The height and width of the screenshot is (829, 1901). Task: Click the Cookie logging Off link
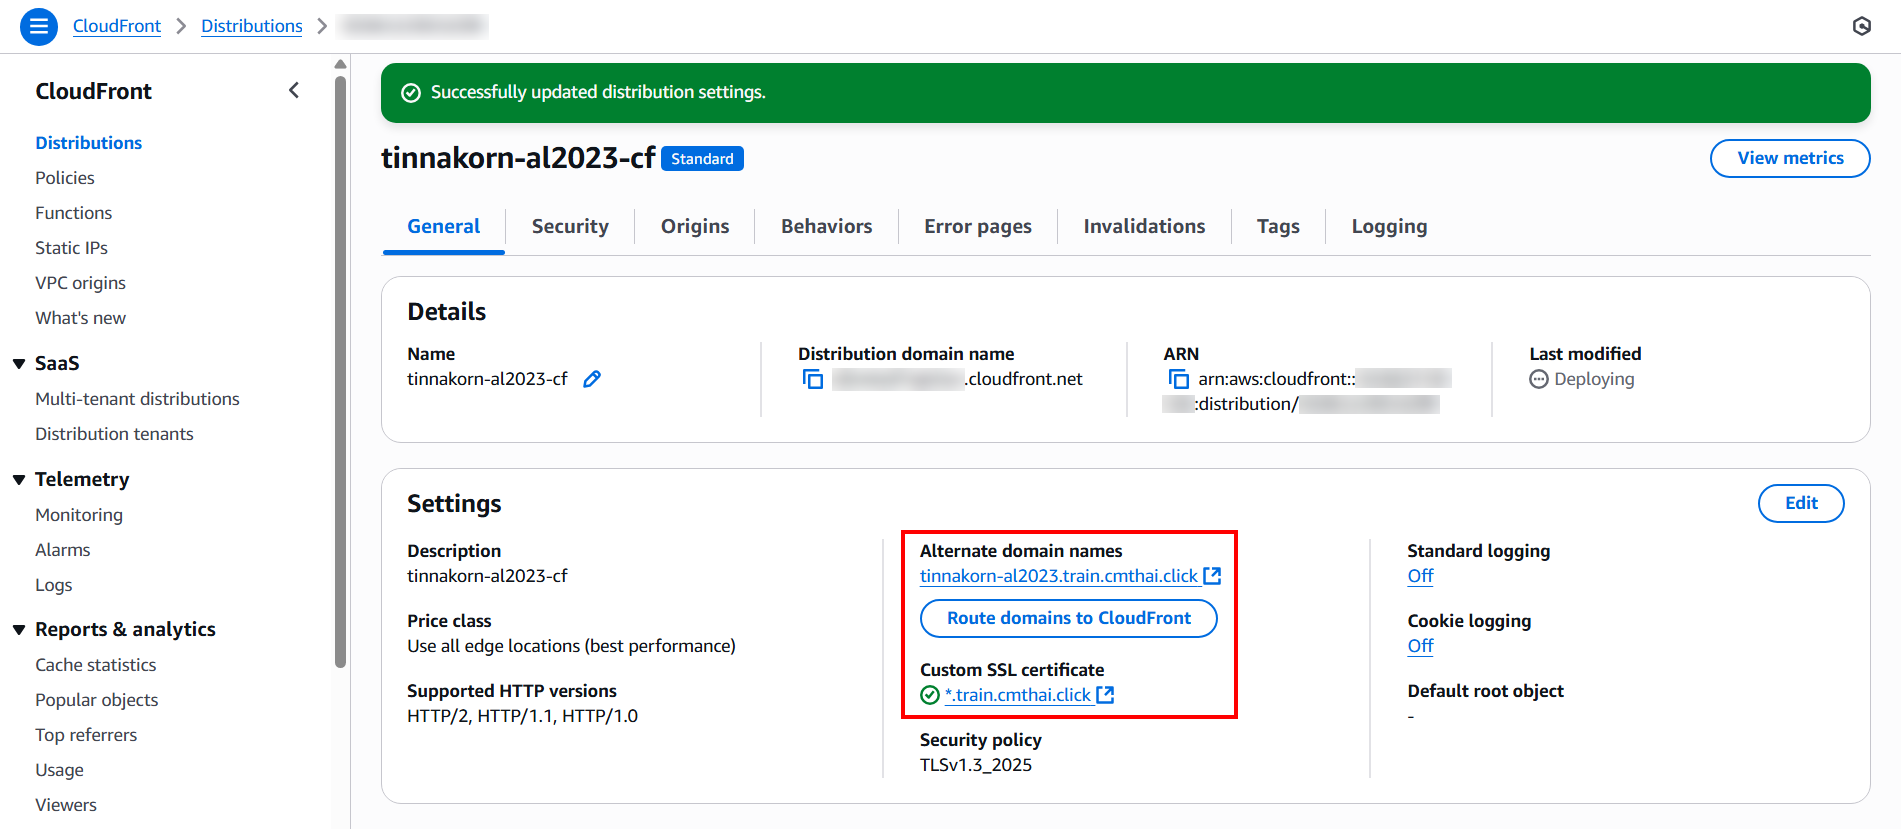1420,646
